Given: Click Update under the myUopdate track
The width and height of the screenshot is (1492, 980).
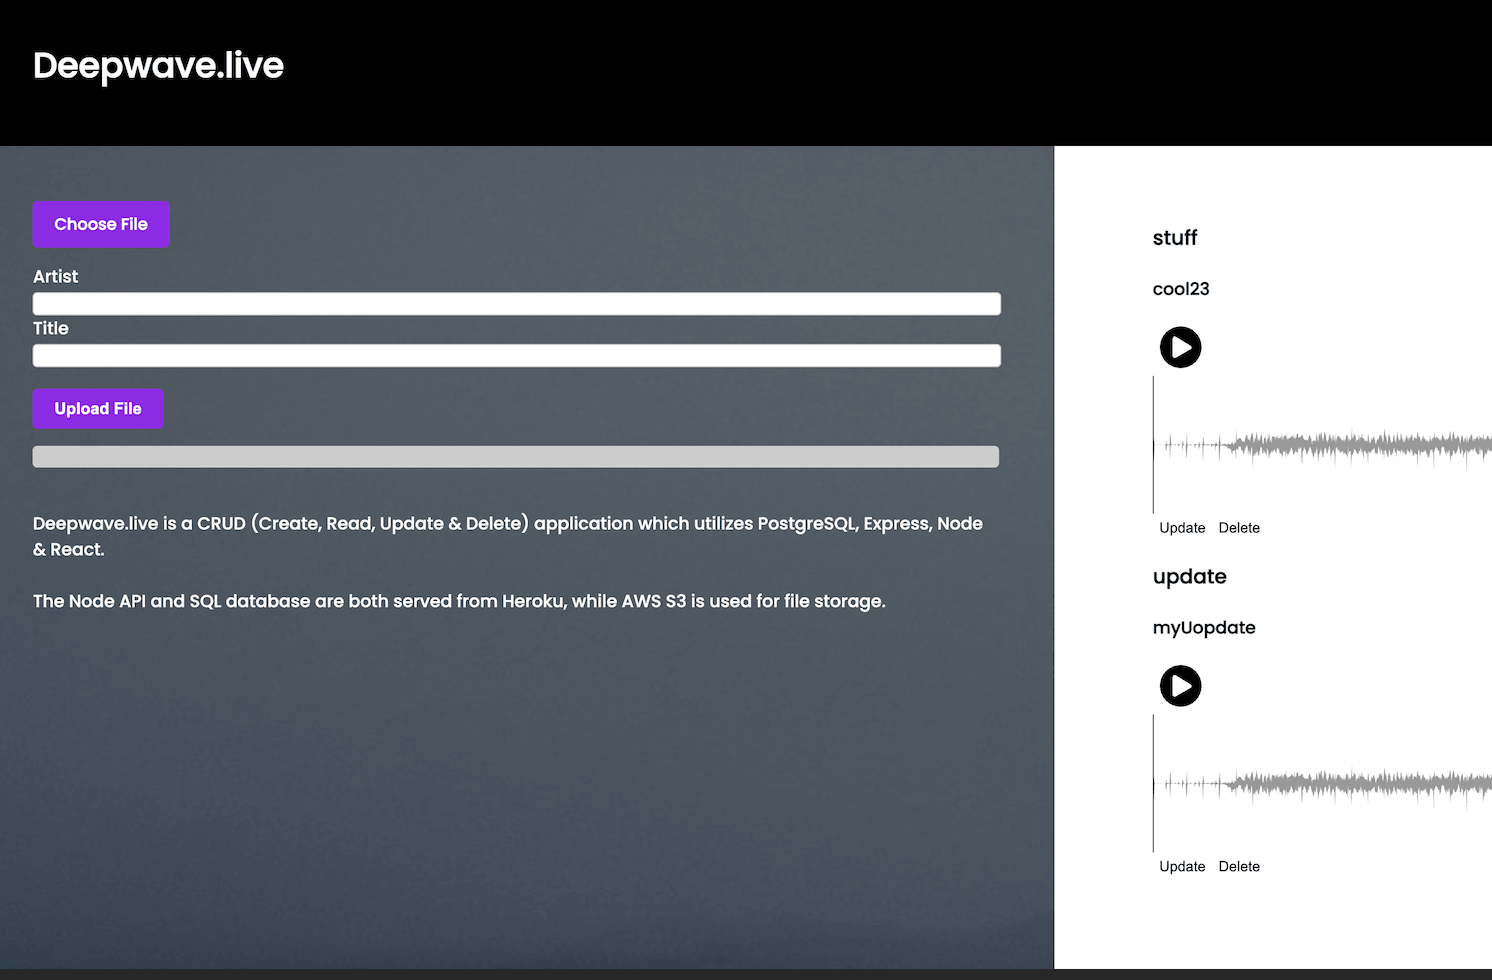Looking at the screenshot, I should pyautogui.click(x=1182, y=867).
